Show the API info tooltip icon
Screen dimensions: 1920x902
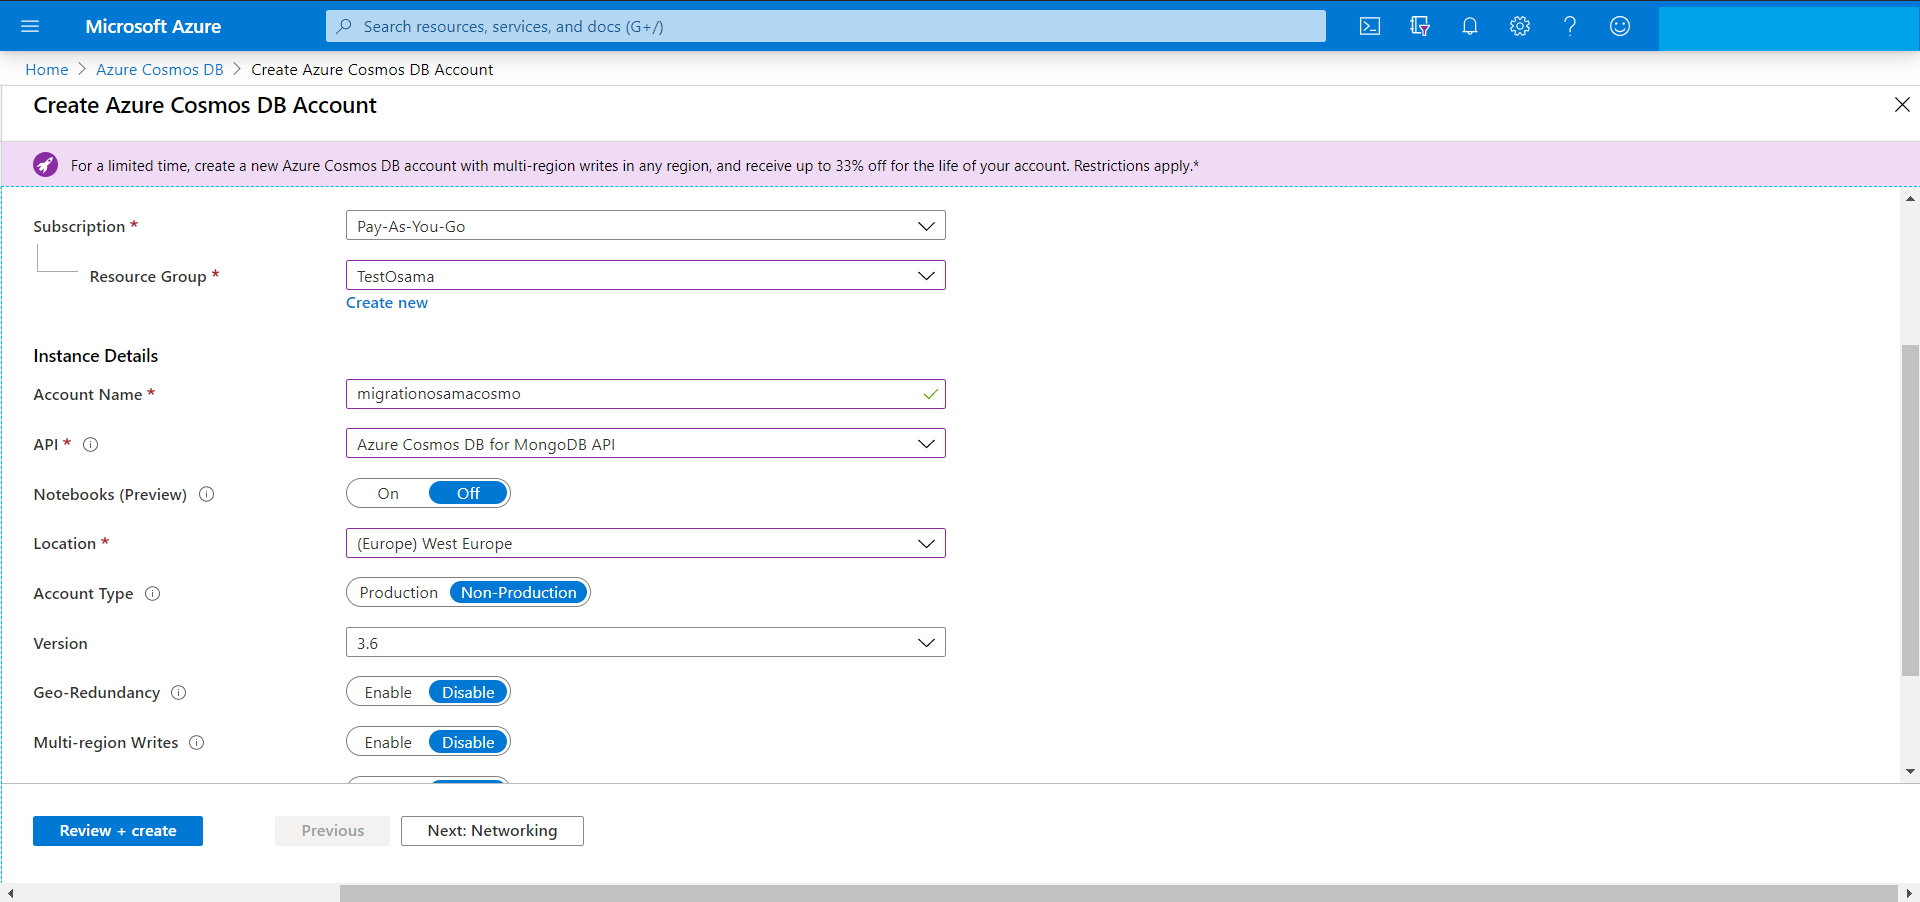click(x=90, y=445)
